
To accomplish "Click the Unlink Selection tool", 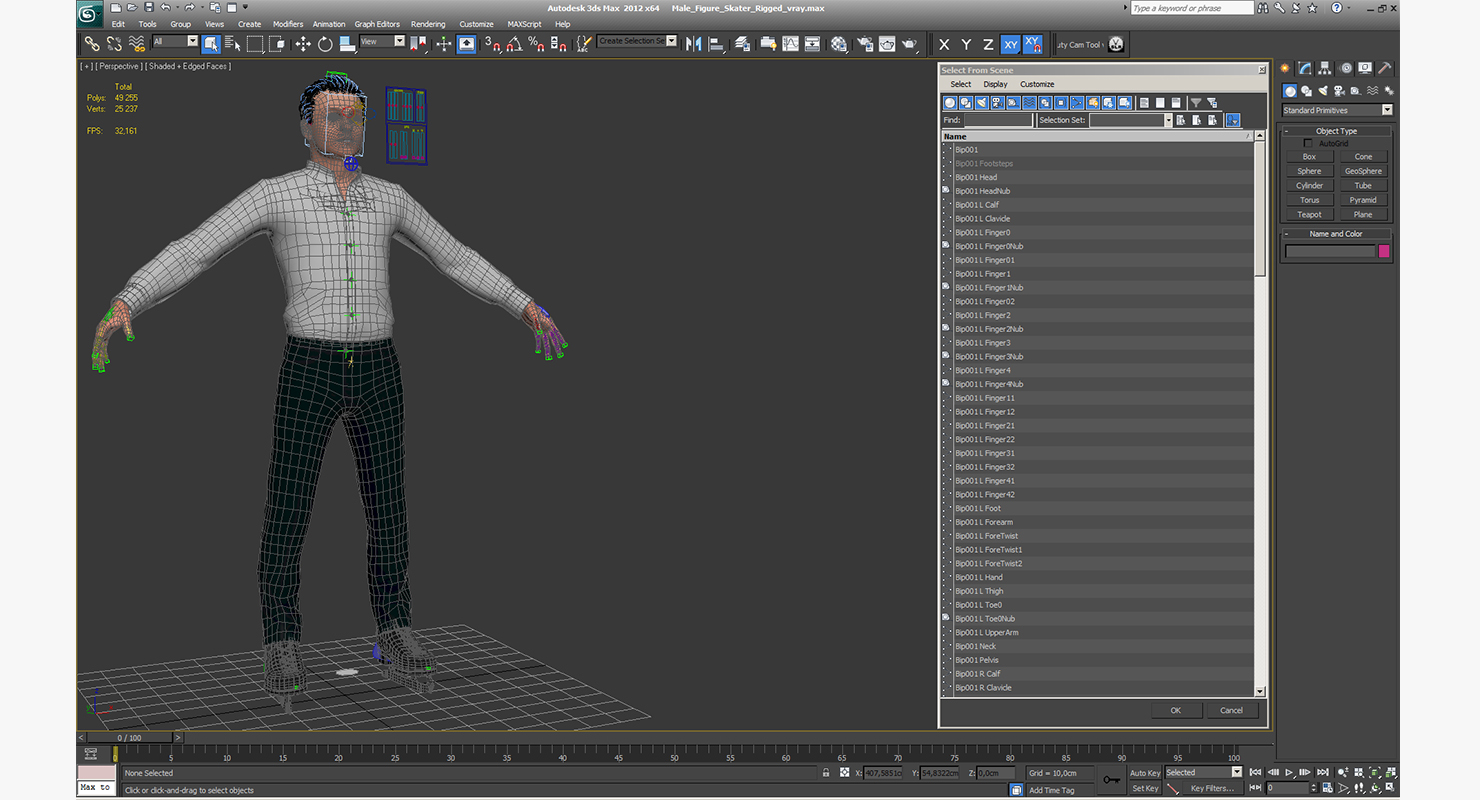I will (114, 43).
